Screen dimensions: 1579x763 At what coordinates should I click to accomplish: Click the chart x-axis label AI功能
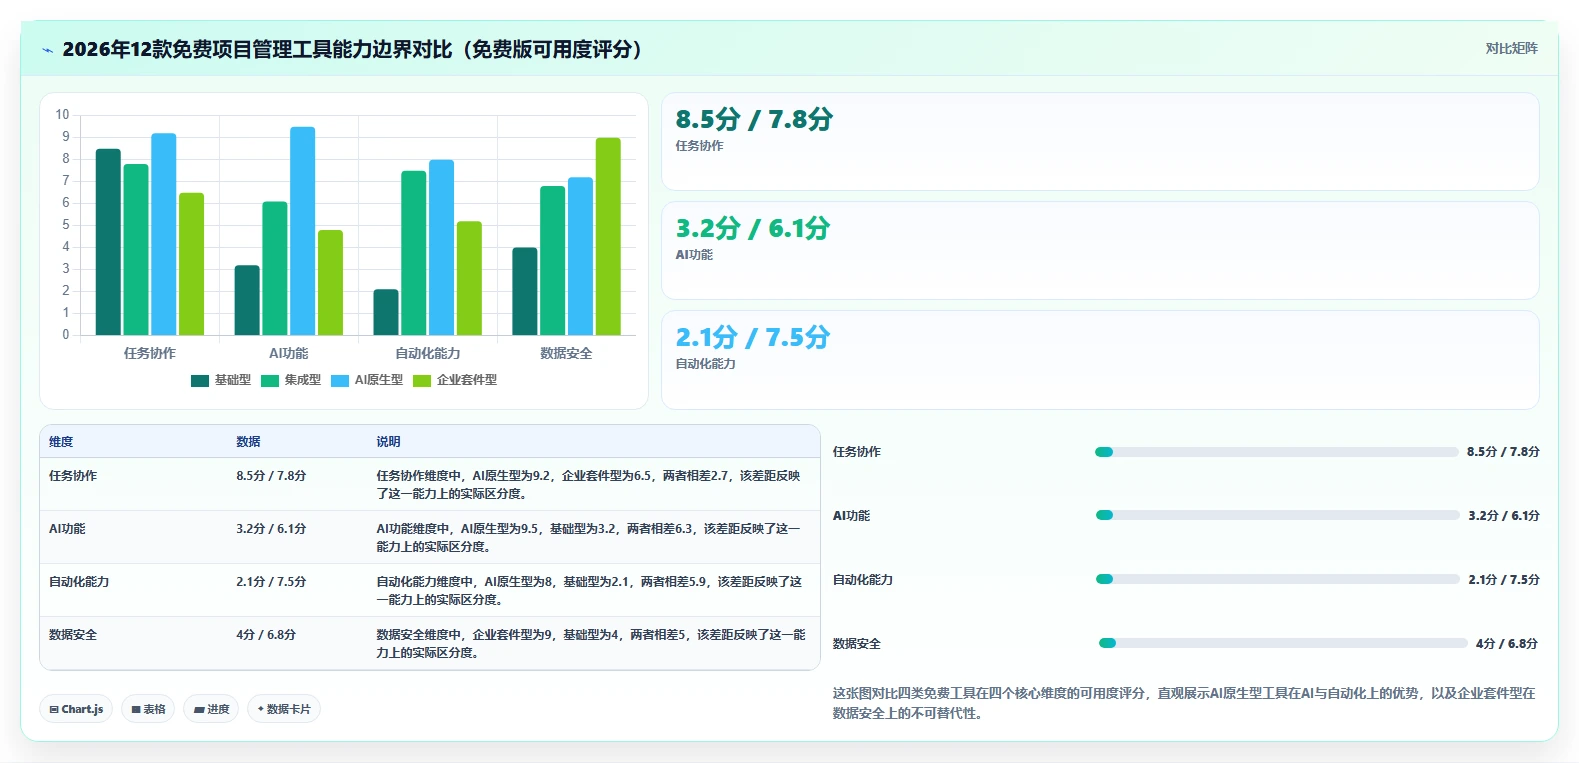point(289,353)
